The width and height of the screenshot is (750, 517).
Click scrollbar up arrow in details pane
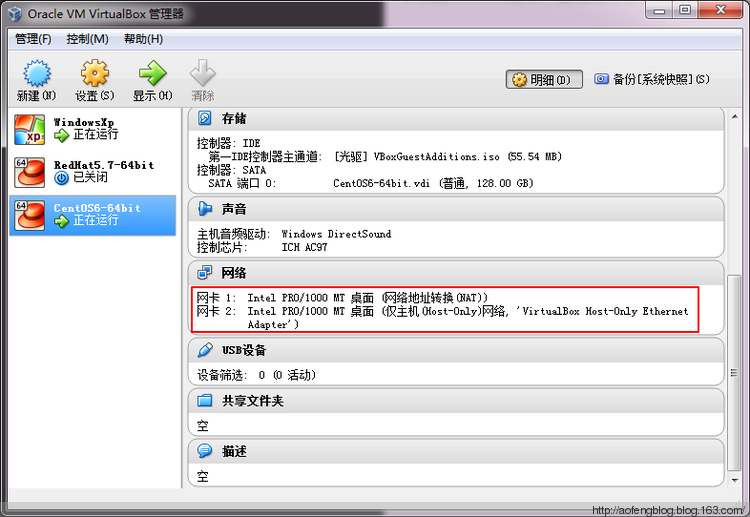point(735,116)
